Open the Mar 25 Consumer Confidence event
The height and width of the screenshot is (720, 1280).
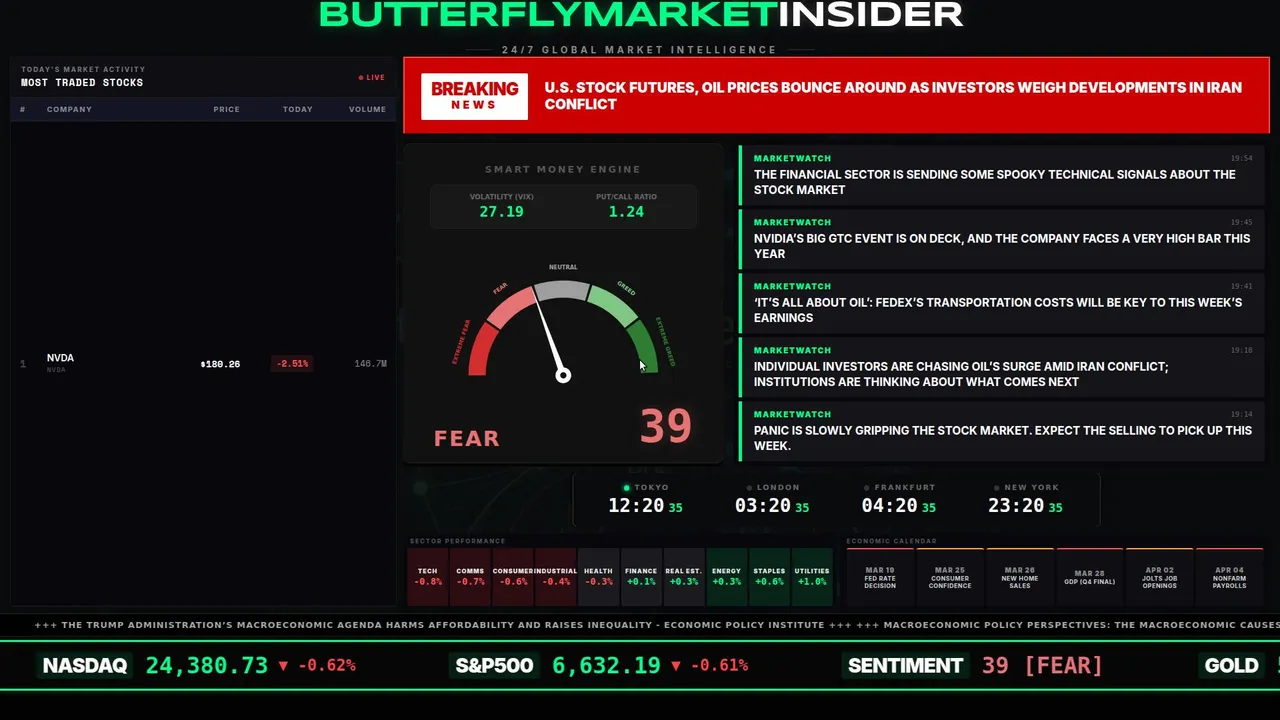(950, 577)
